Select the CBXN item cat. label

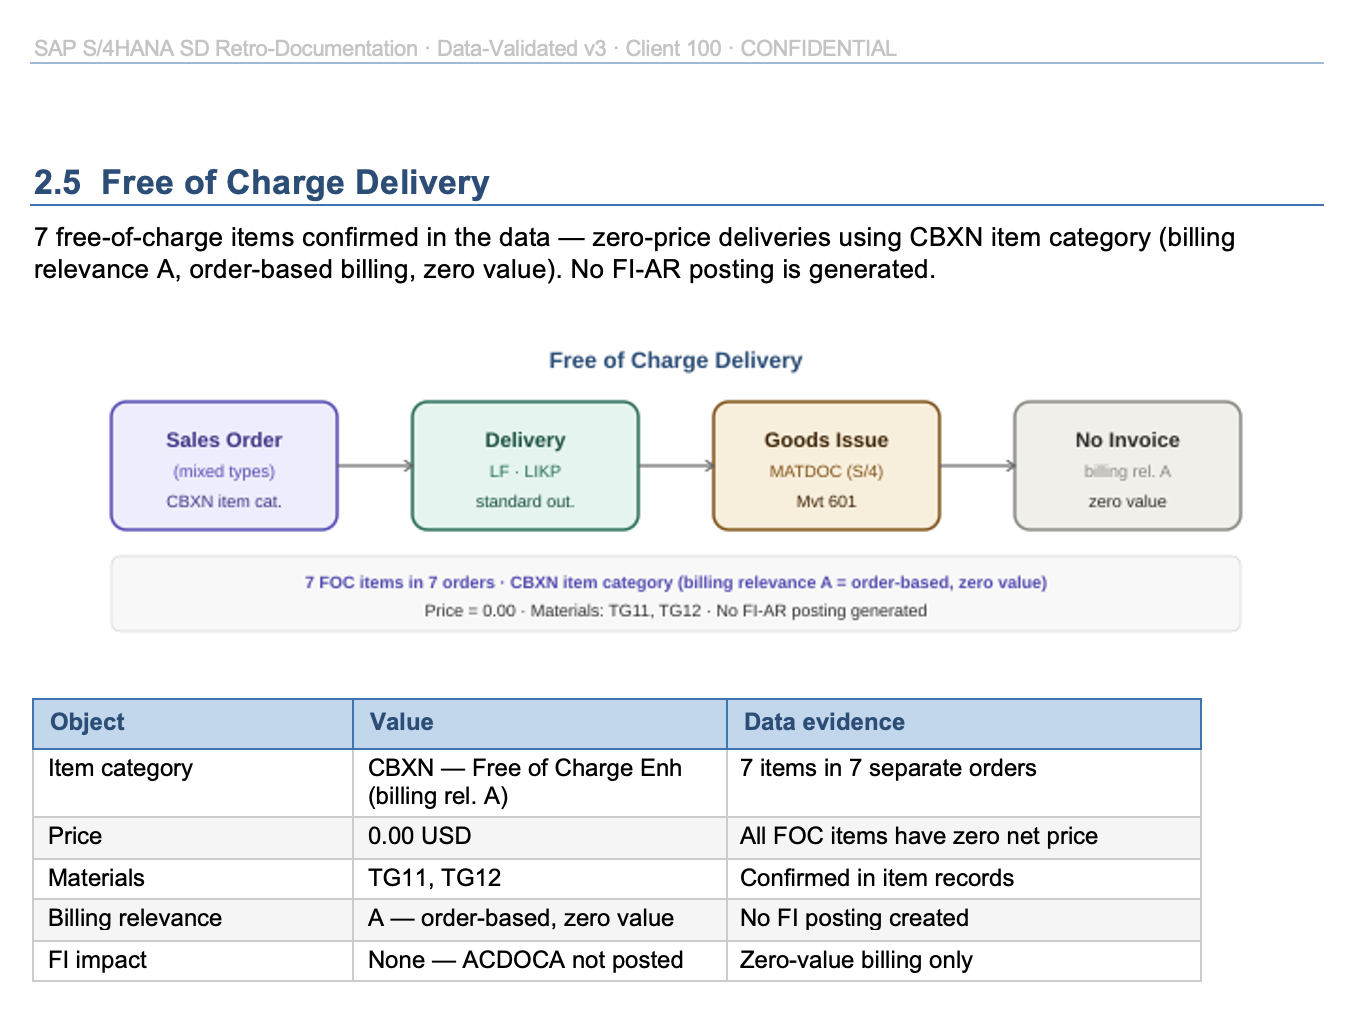tap(223, 501)
